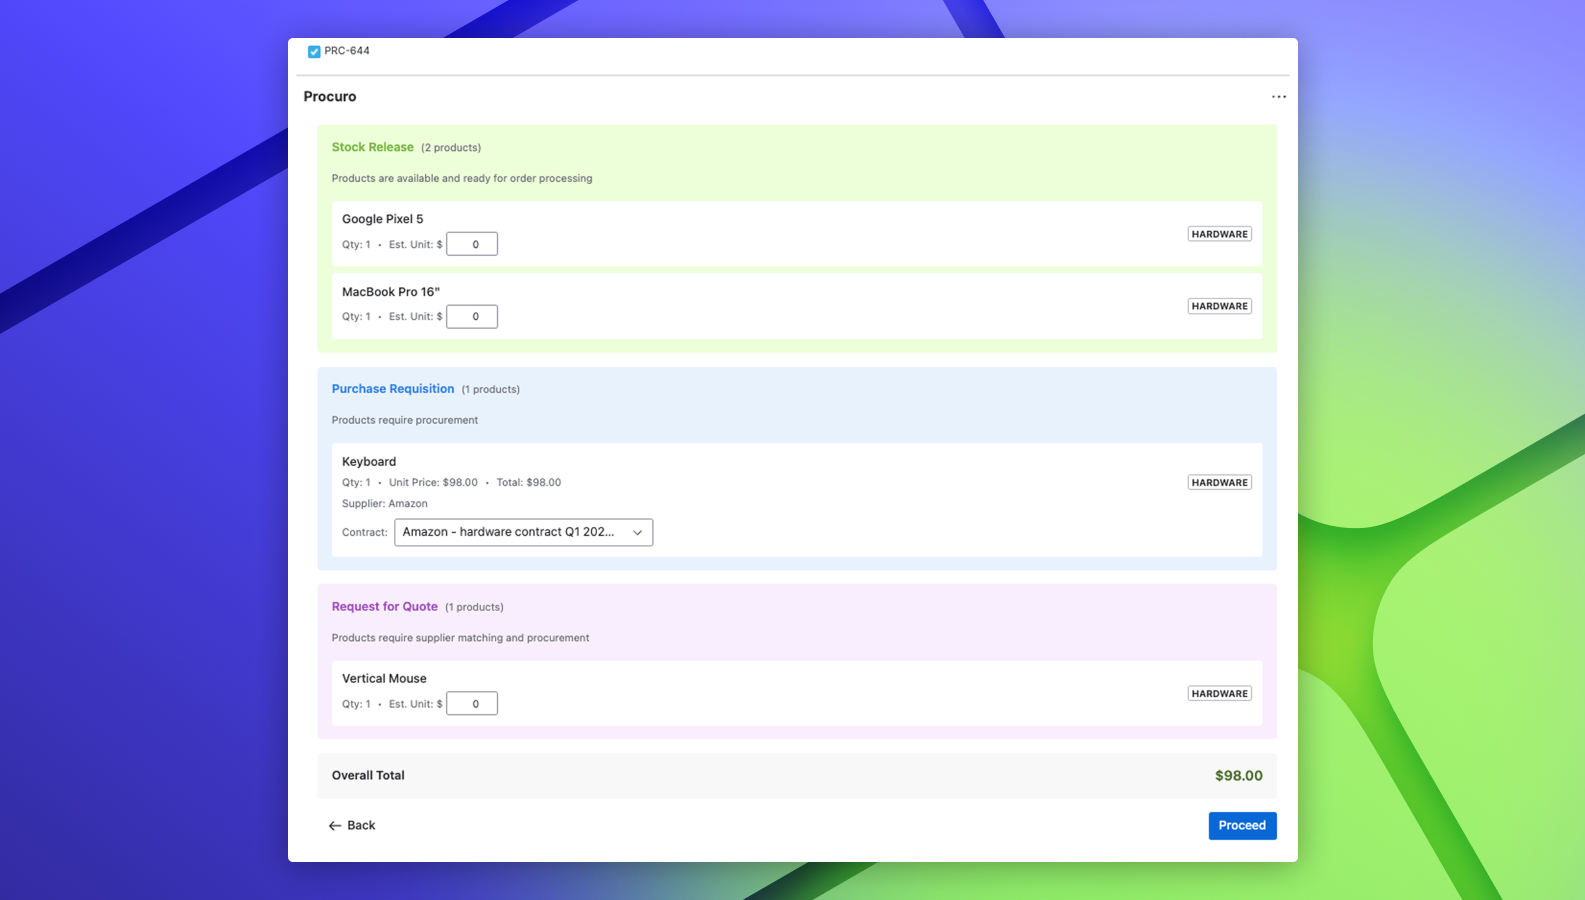
Task: Click the Keyboard Contract: label
Action: (365, 533)
